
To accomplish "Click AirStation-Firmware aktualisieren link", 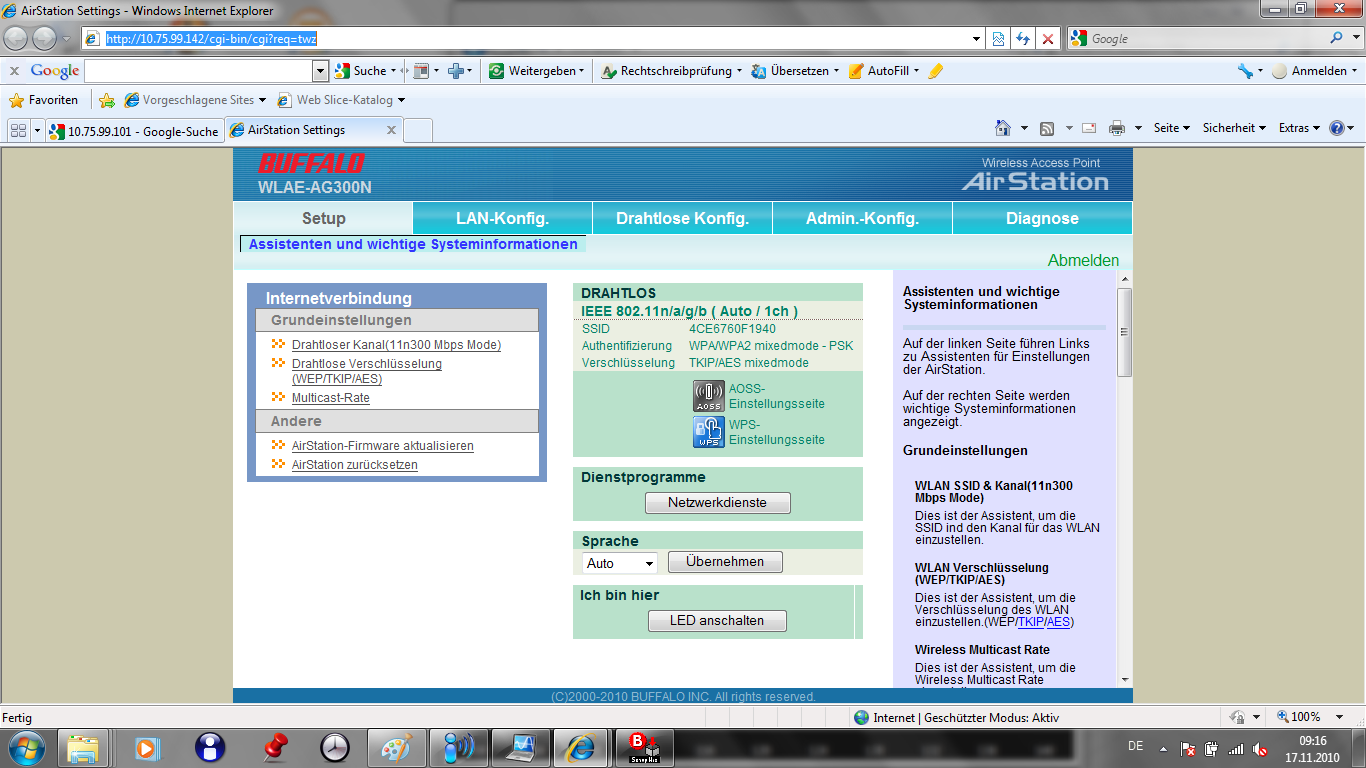I will point(382,446).
